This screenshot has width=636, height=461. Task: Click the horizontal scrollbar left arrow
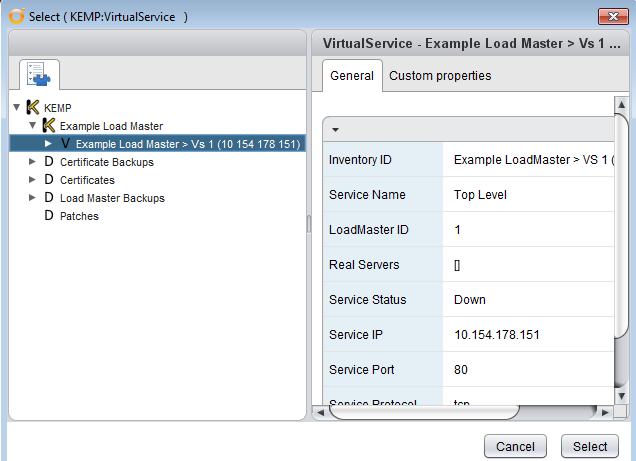[320, 412]
